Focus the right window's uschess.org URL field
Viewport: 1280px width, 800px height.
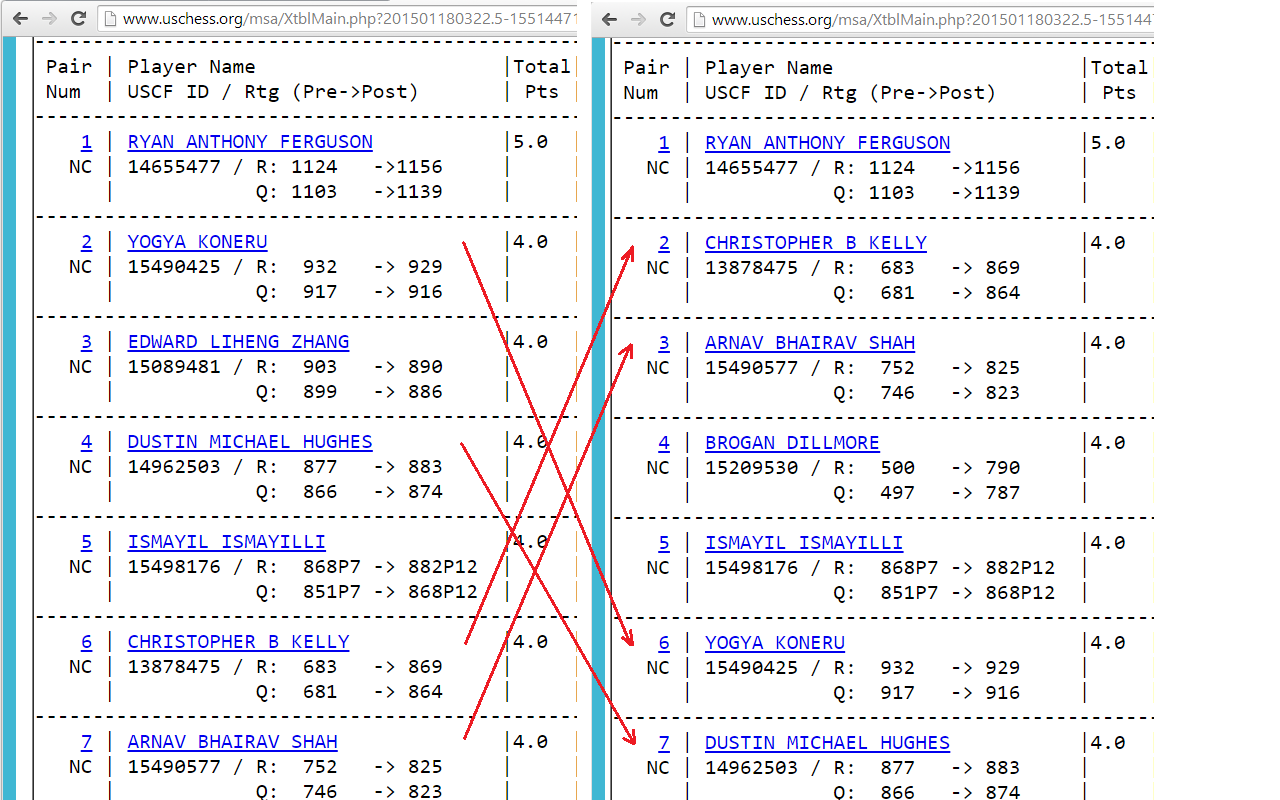[930, 19]
